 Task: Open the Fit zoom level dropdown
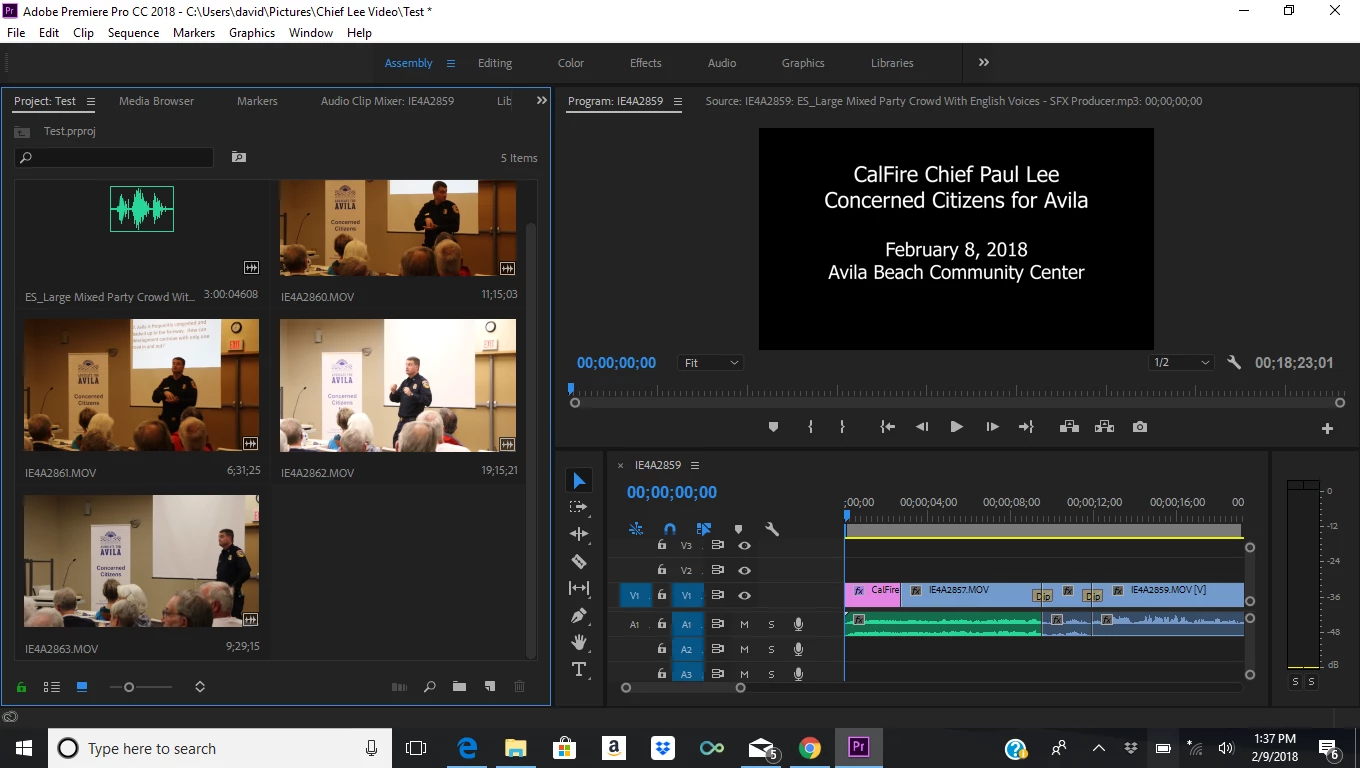(x=711, y=363)
